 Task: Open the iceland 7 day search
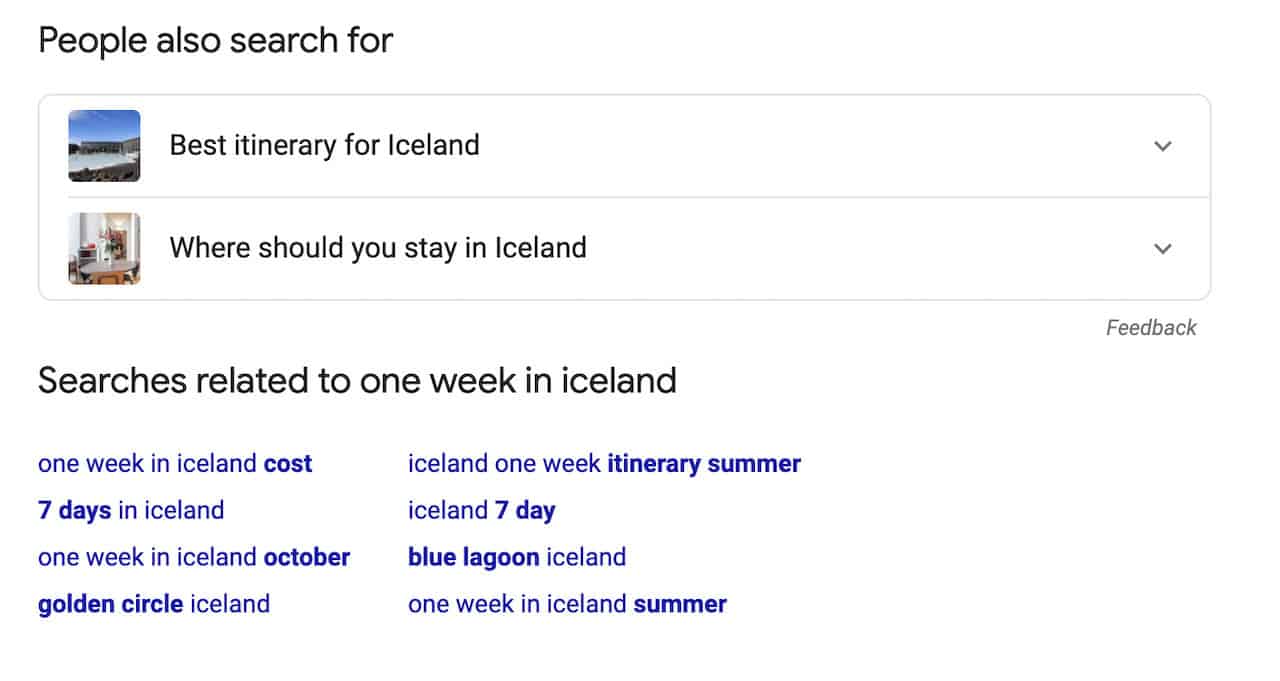click(x=481, y=511)
